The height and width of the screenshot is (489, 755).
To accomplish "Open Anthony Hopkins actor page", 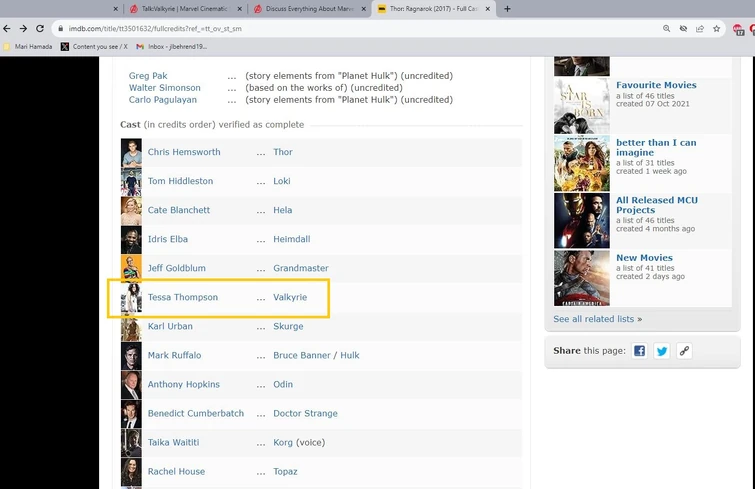I will tap(183, 385).
